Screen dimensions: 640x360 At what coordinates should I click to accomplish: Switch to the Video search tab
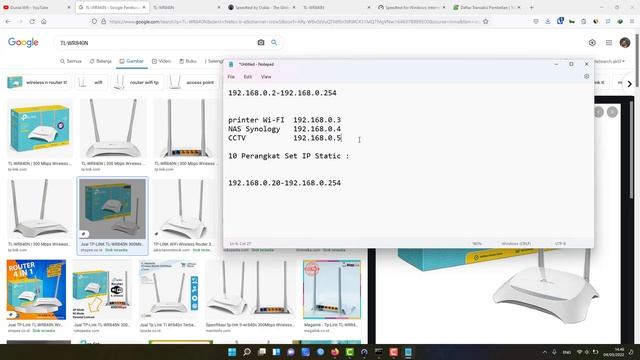point(161,61)
